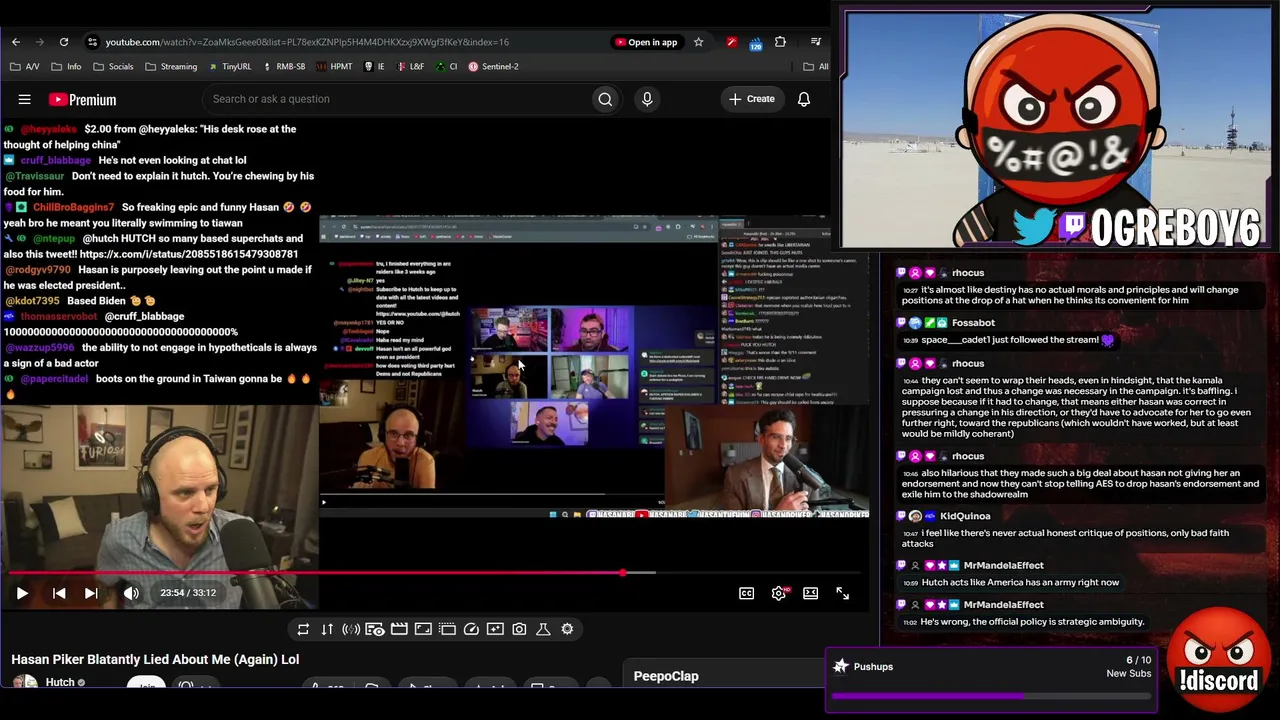Go to YouTube Premium home logo
This screenshot has width=1280, height=720.
(83, 99)
